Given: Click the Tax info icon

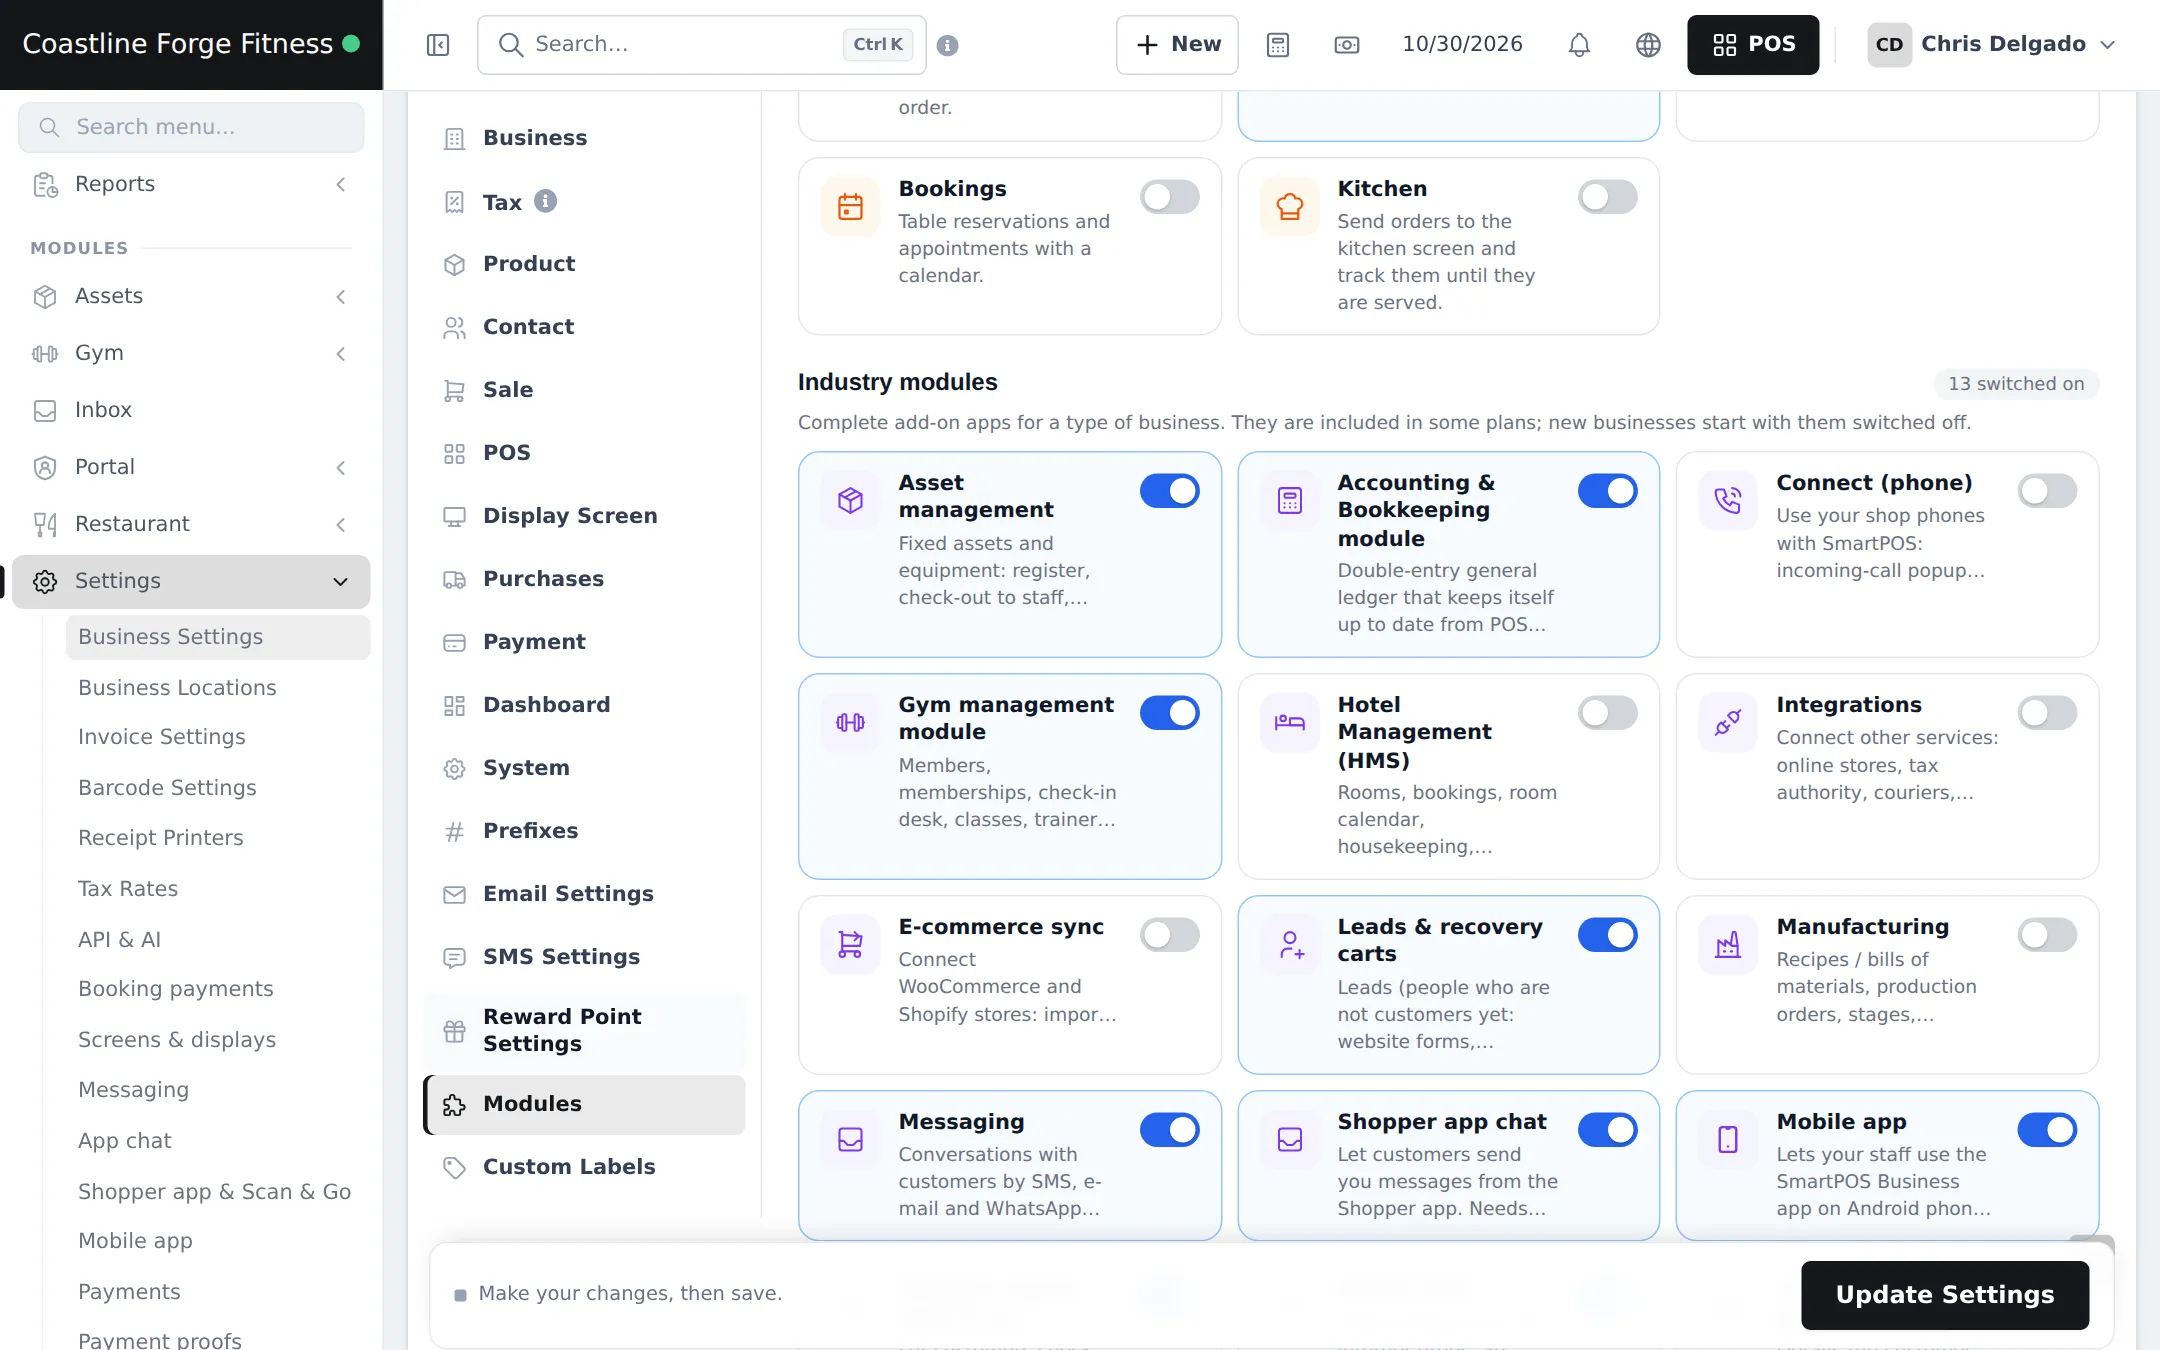Looking at the screenshot, I should pyautogui.click(x=545, y=201).
